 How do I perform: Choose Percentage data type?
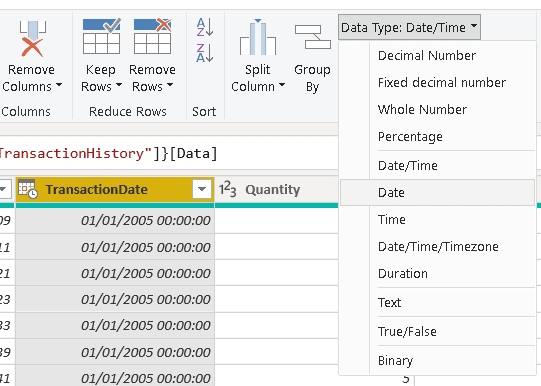point(437,136)
